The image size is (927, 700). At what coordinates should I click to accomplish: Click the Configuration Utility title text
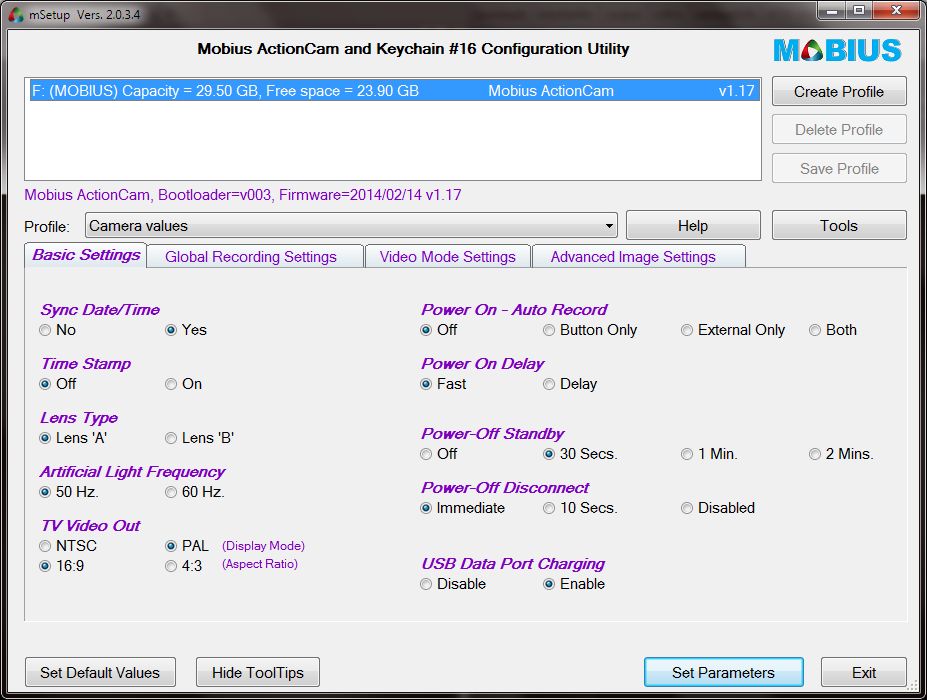coord(413,49)
